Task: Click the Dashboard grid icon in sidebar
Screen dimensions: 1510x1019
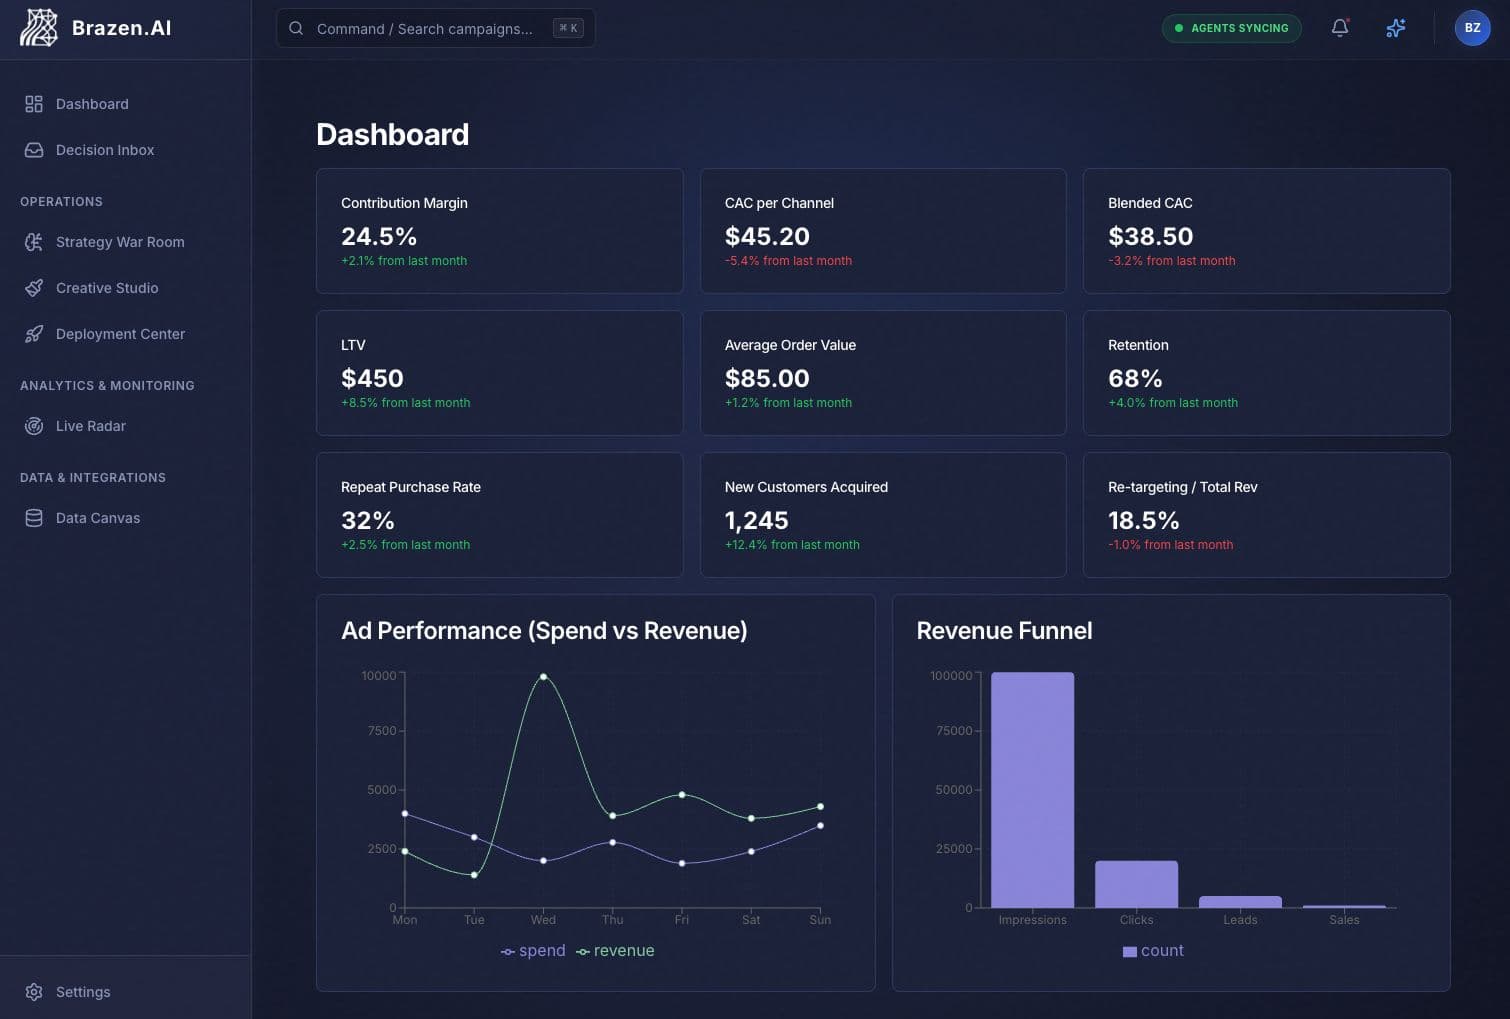Action: click(x=34, y=104)
